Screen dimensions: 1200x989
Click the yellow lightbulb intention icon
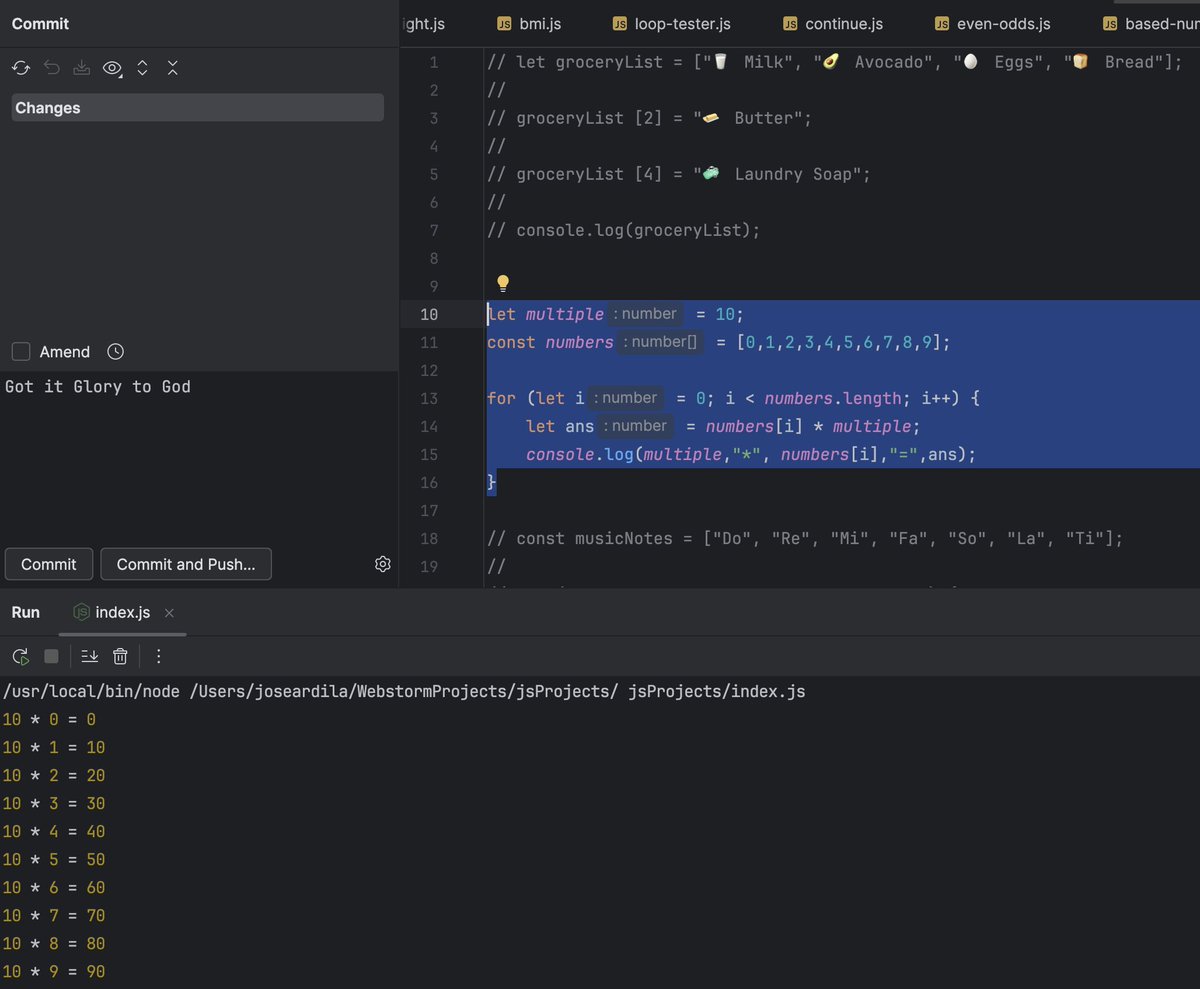coord(503,283)
